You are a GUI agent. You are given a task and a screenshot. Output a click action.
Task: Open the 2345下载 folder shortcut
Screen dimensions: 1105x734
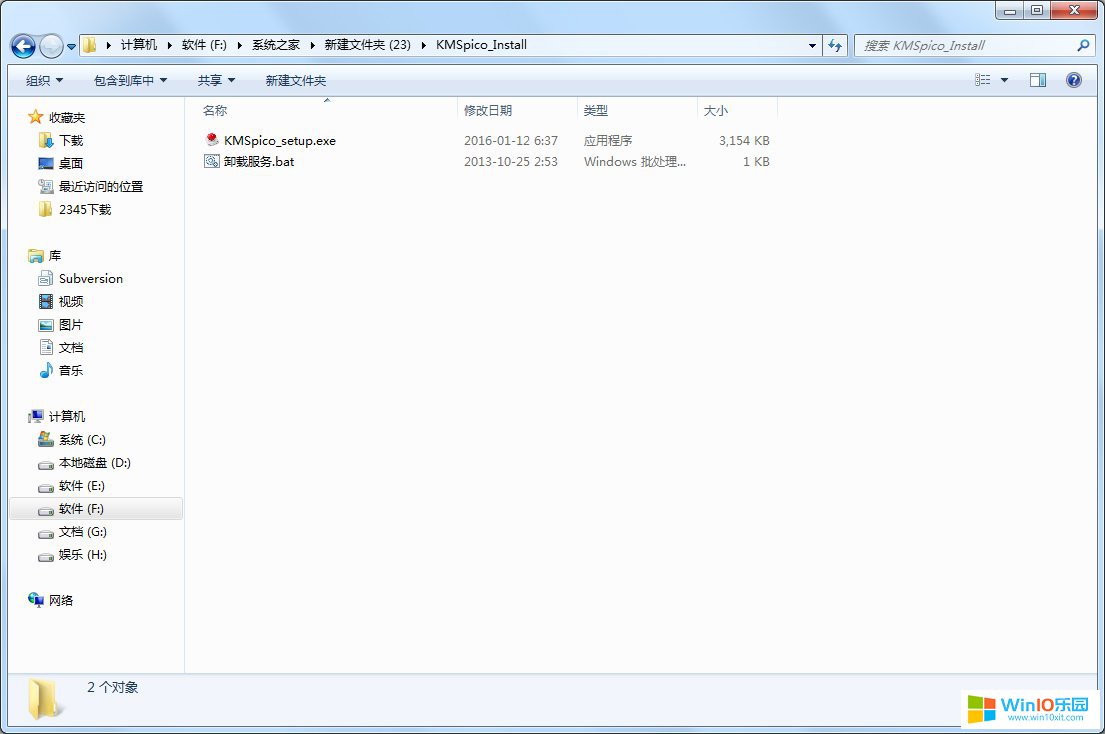pyautogui.click(x=85, y=209)
